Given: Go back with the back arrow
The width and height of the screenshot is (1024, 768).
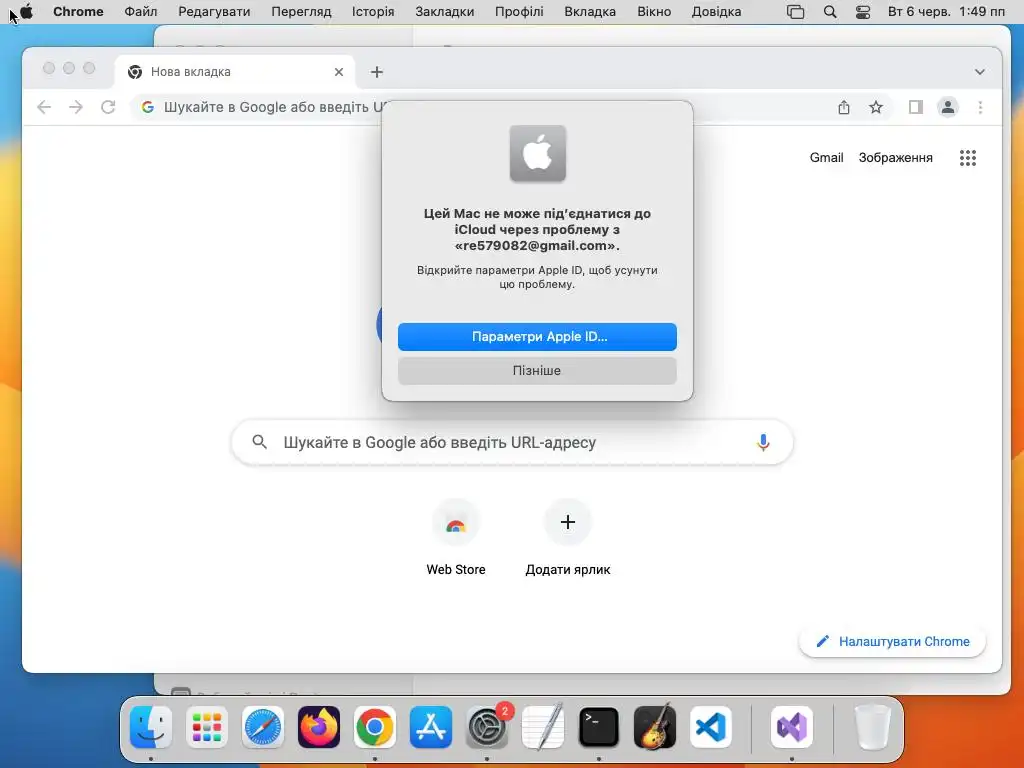Looking at the screenshot, I should coord(44,107).
